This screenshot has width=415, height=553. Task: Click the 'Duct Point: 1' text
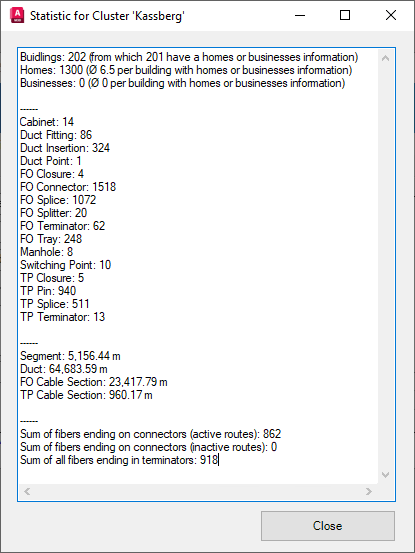click(51, 161)
